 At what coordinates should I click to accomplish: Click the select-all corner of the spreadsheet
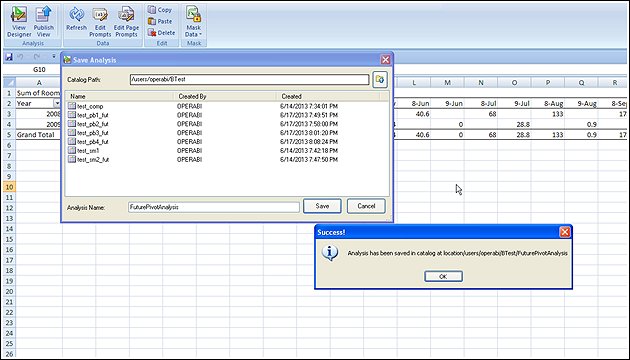point(9,82)
